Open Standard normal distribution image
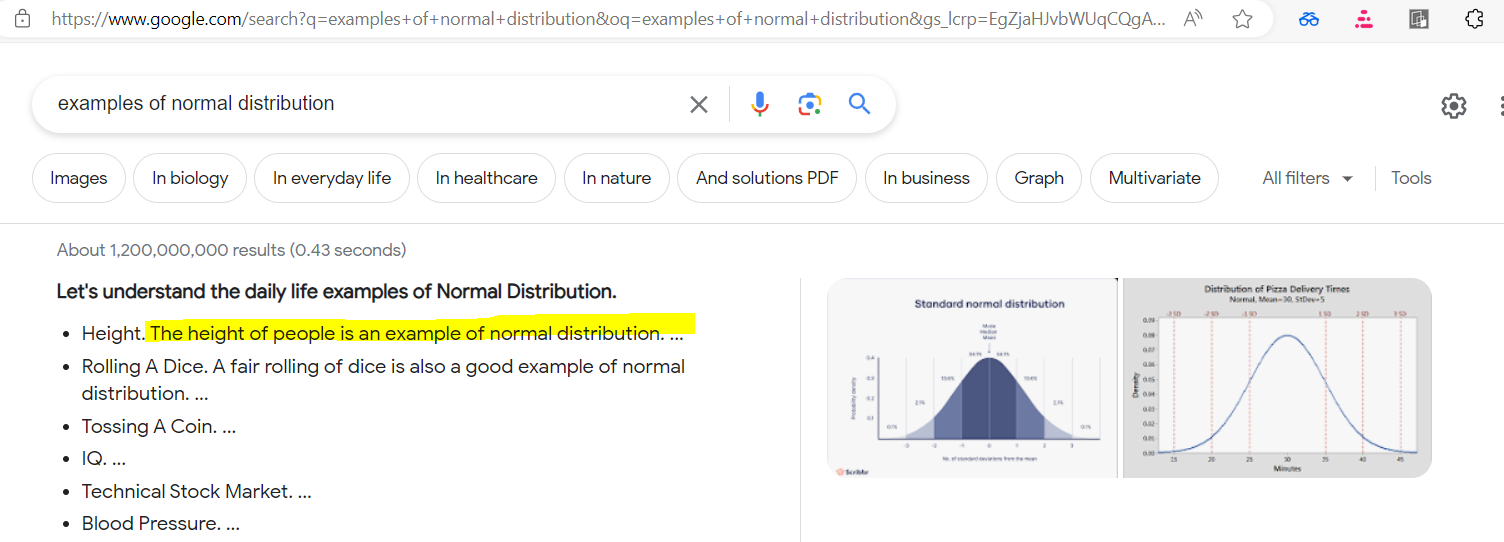This screenshot has height=542, width=1504. tap(971, 378)
